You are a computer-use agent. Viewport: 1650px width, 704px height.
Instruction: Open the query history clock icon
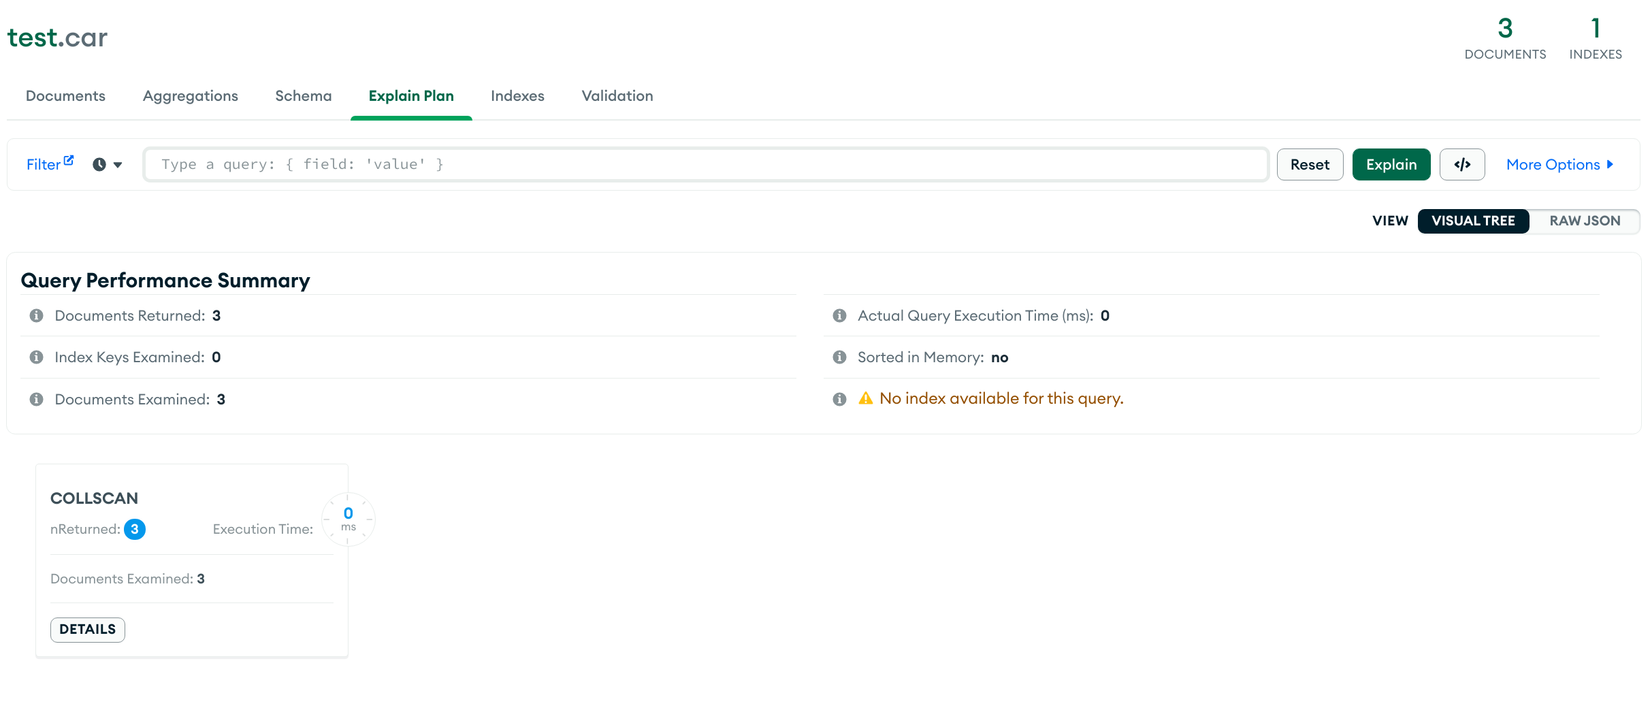[x=99, y=165]
